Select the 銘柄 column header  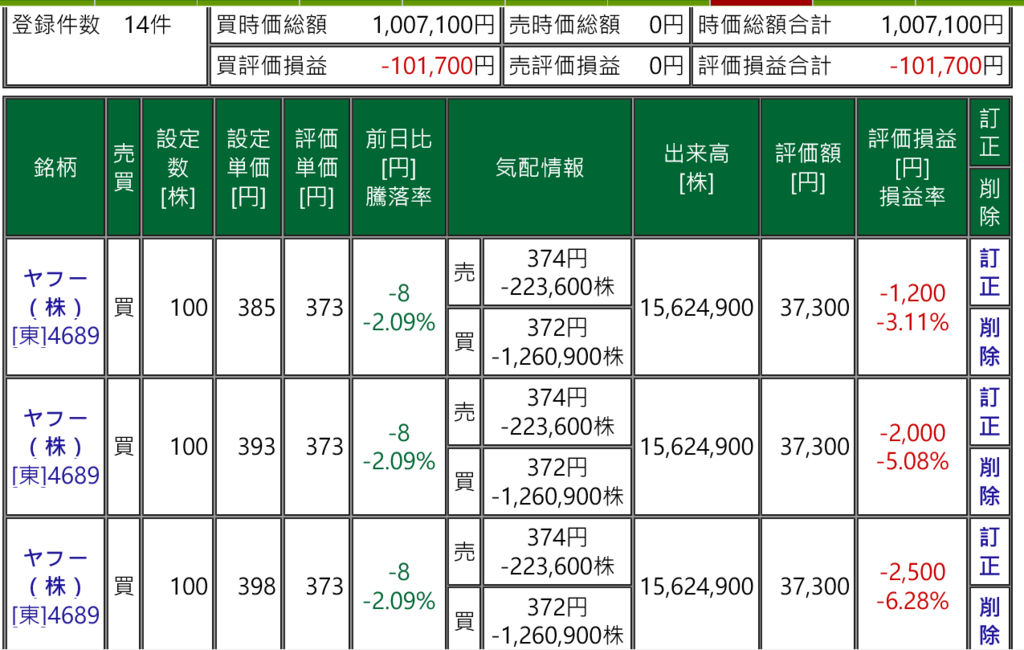point(56,167)
